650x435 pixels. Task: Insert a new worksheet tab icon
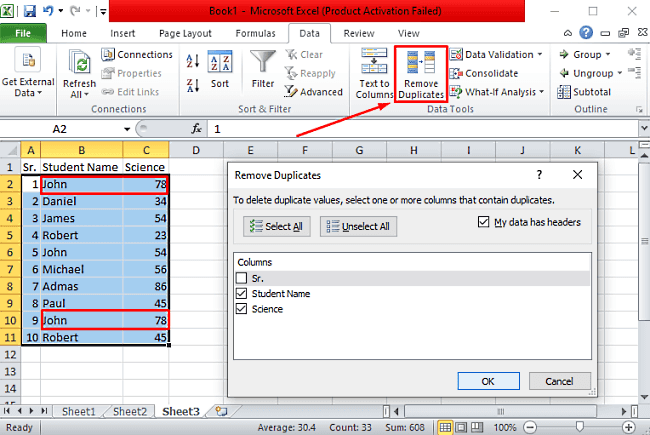[x=221, y=411]
